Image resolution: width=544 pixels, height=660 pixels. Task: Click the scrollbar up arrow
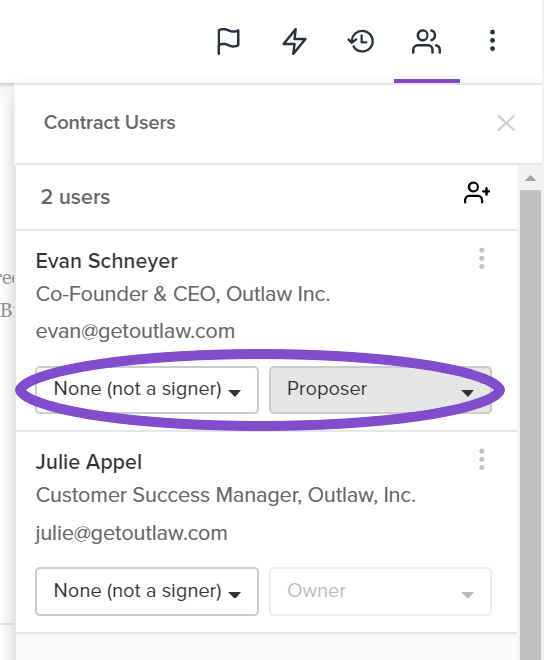click(x=531, y=178)
